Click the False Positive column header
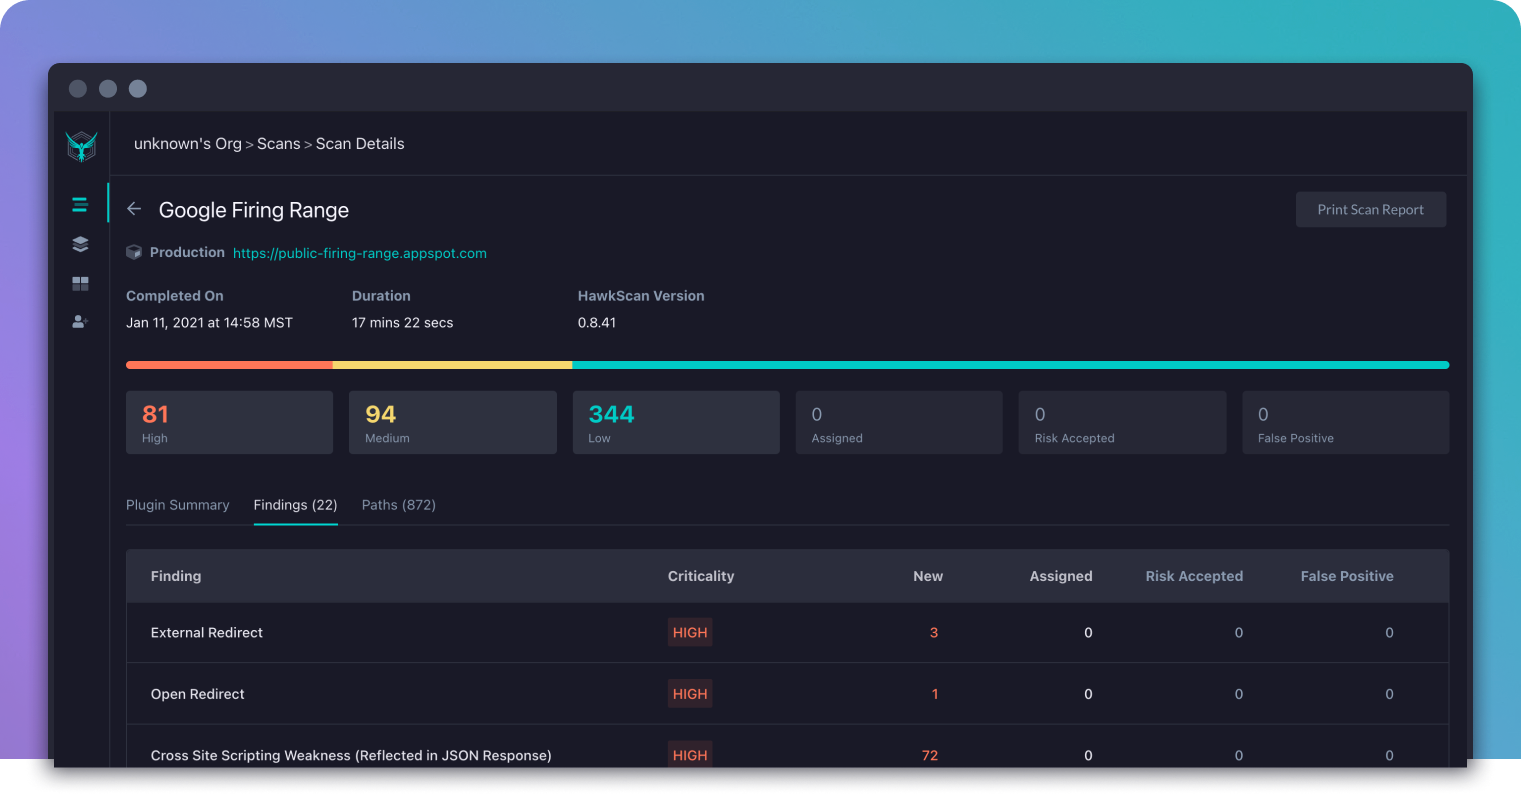1522x795 pixels. 1347,576
